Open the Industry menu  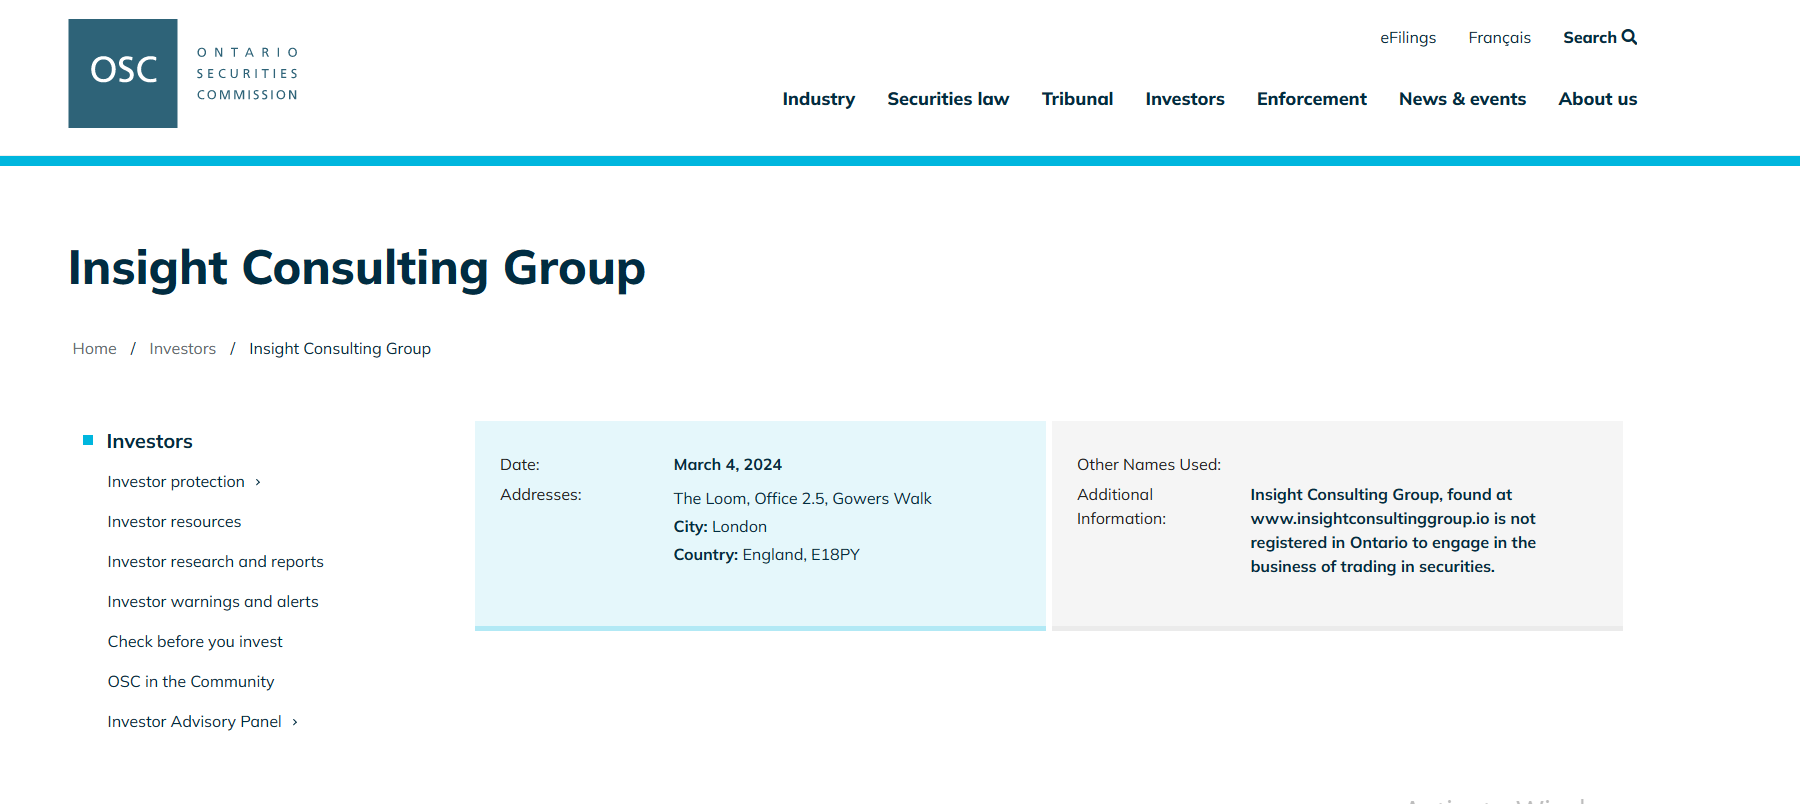818,99
